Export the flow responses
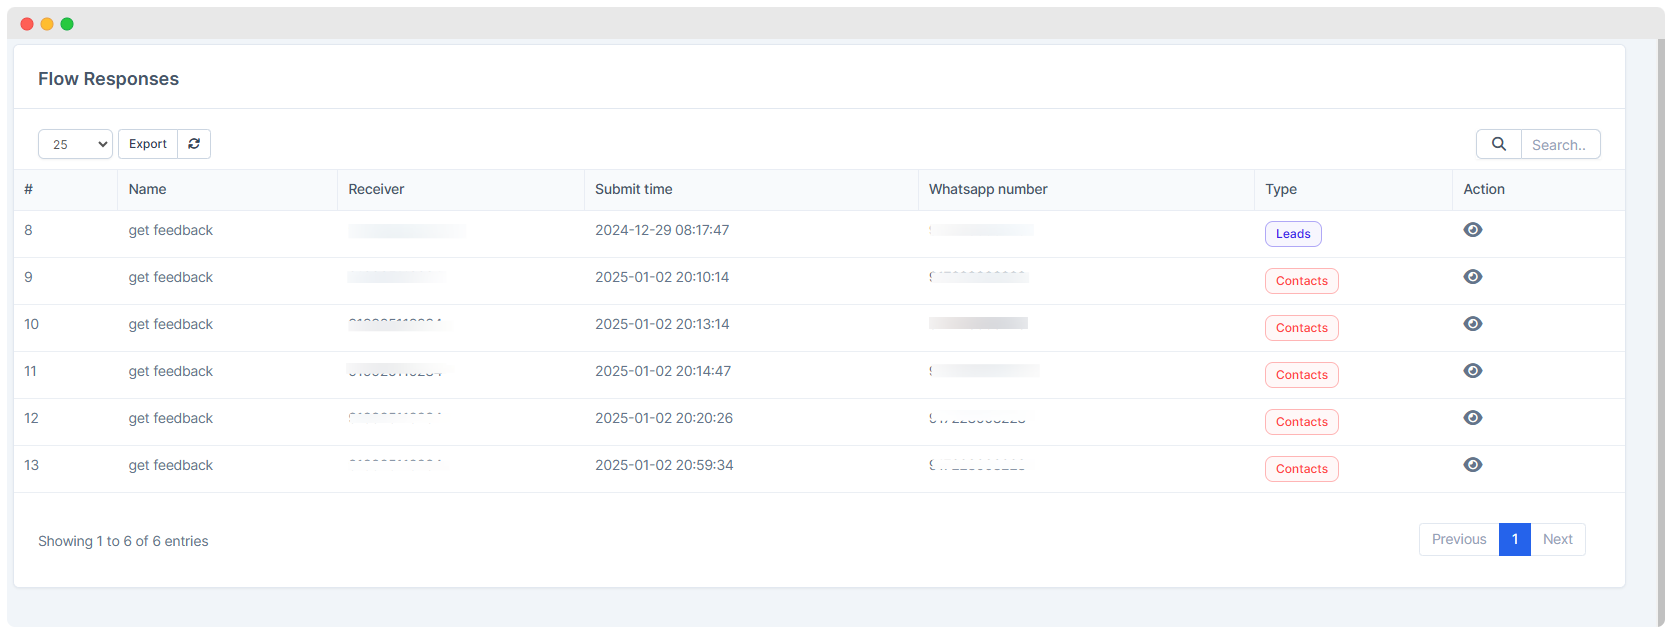 (x=148, y=144)
